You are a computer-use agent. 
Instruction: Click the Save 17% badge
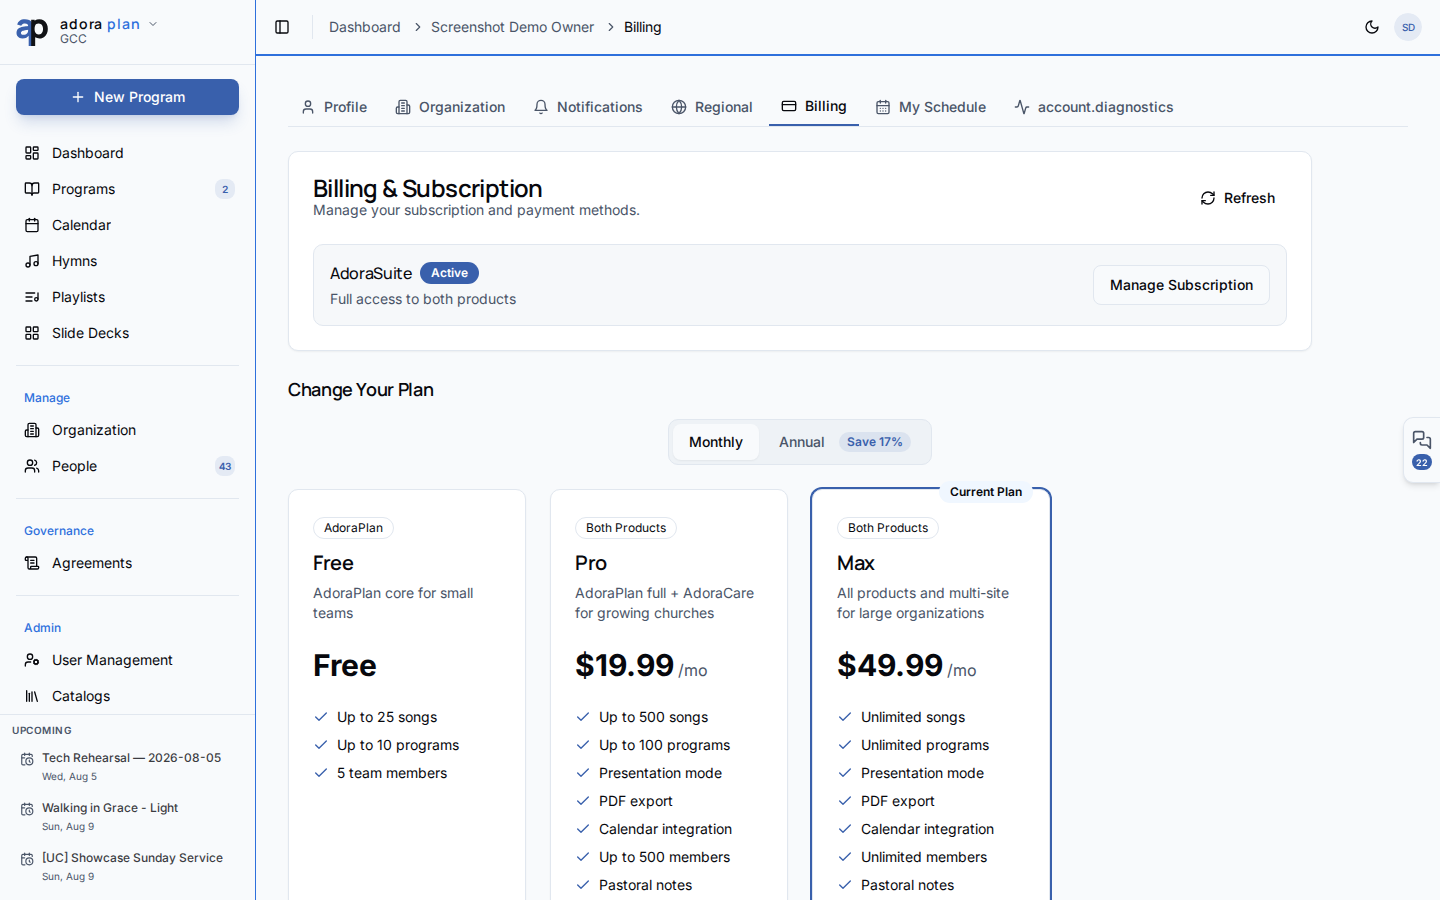point(875,442)
